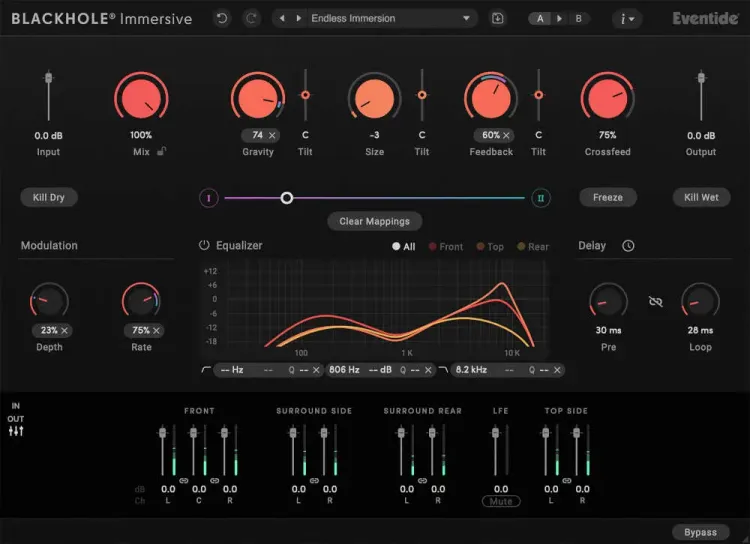Click the Size Tilt slider handle

pos(422,95)
